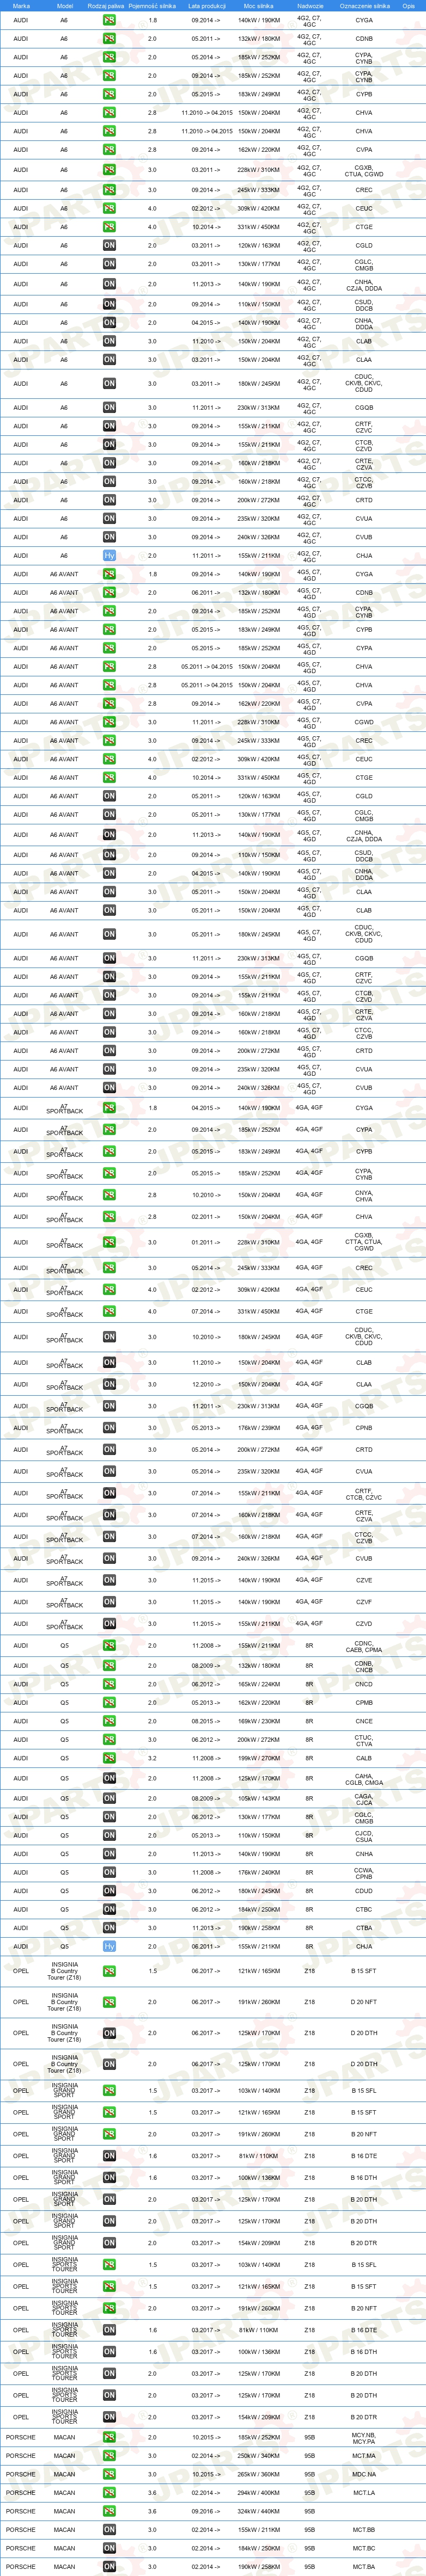Click petrol icon in Porsche Macan MCT.LA row
Screen dimensions: 426x2576
[x=109, y=2493]
